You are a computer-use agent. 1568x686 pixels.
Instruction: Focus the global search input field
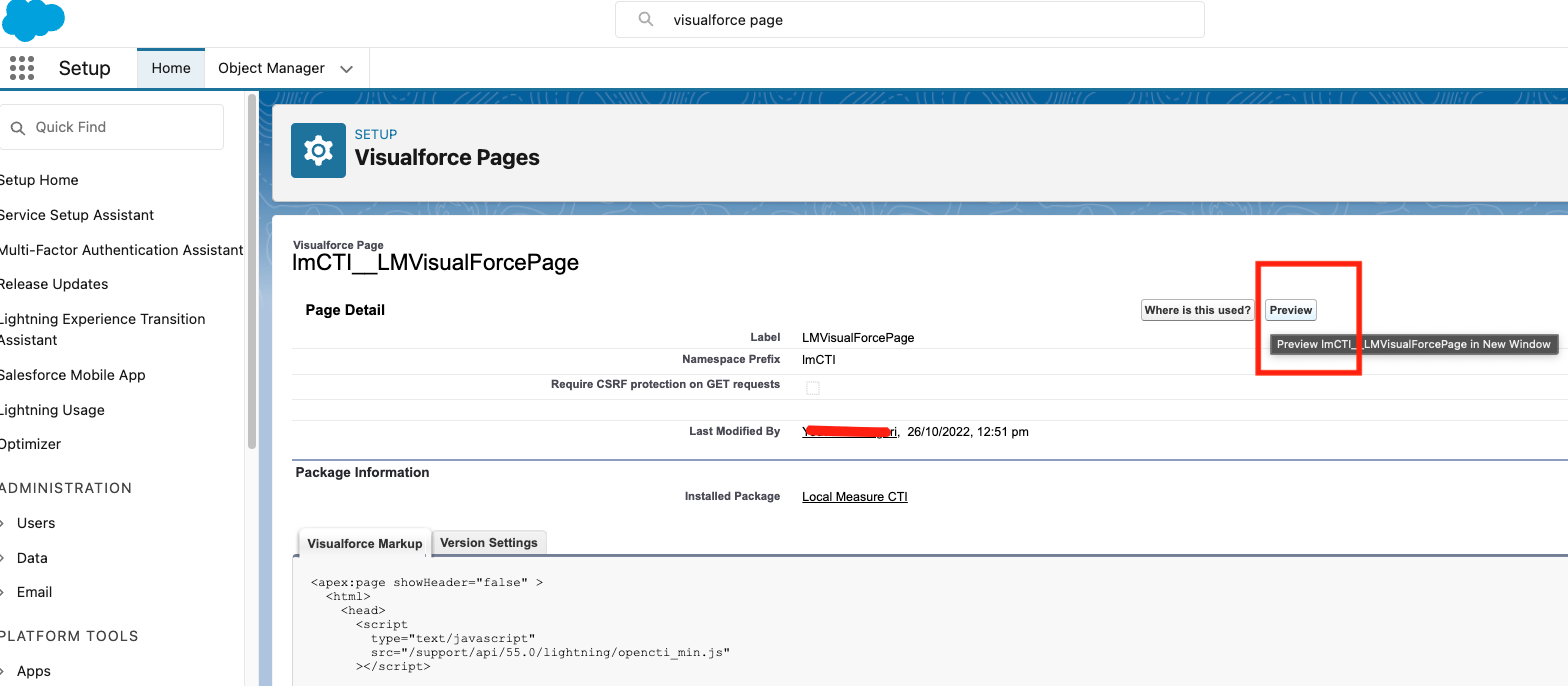click(920, 19)
